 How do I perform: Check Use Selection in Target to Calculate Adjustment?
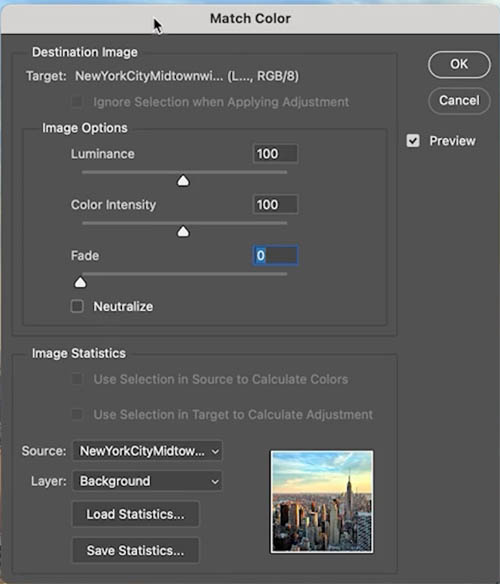[x=77, y=414]
